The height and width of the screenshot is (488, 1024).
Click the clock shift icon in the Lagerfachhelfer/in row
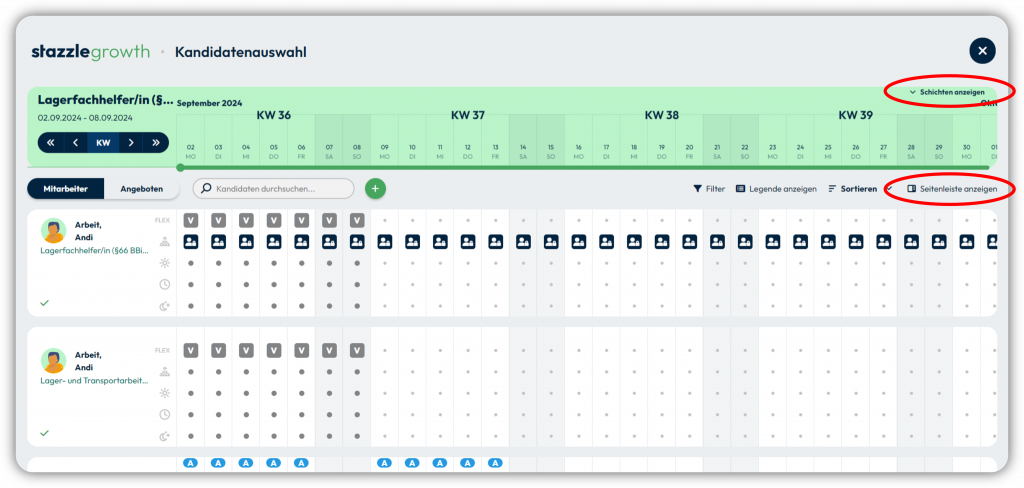pyautogui.click(x=165, y=284)
